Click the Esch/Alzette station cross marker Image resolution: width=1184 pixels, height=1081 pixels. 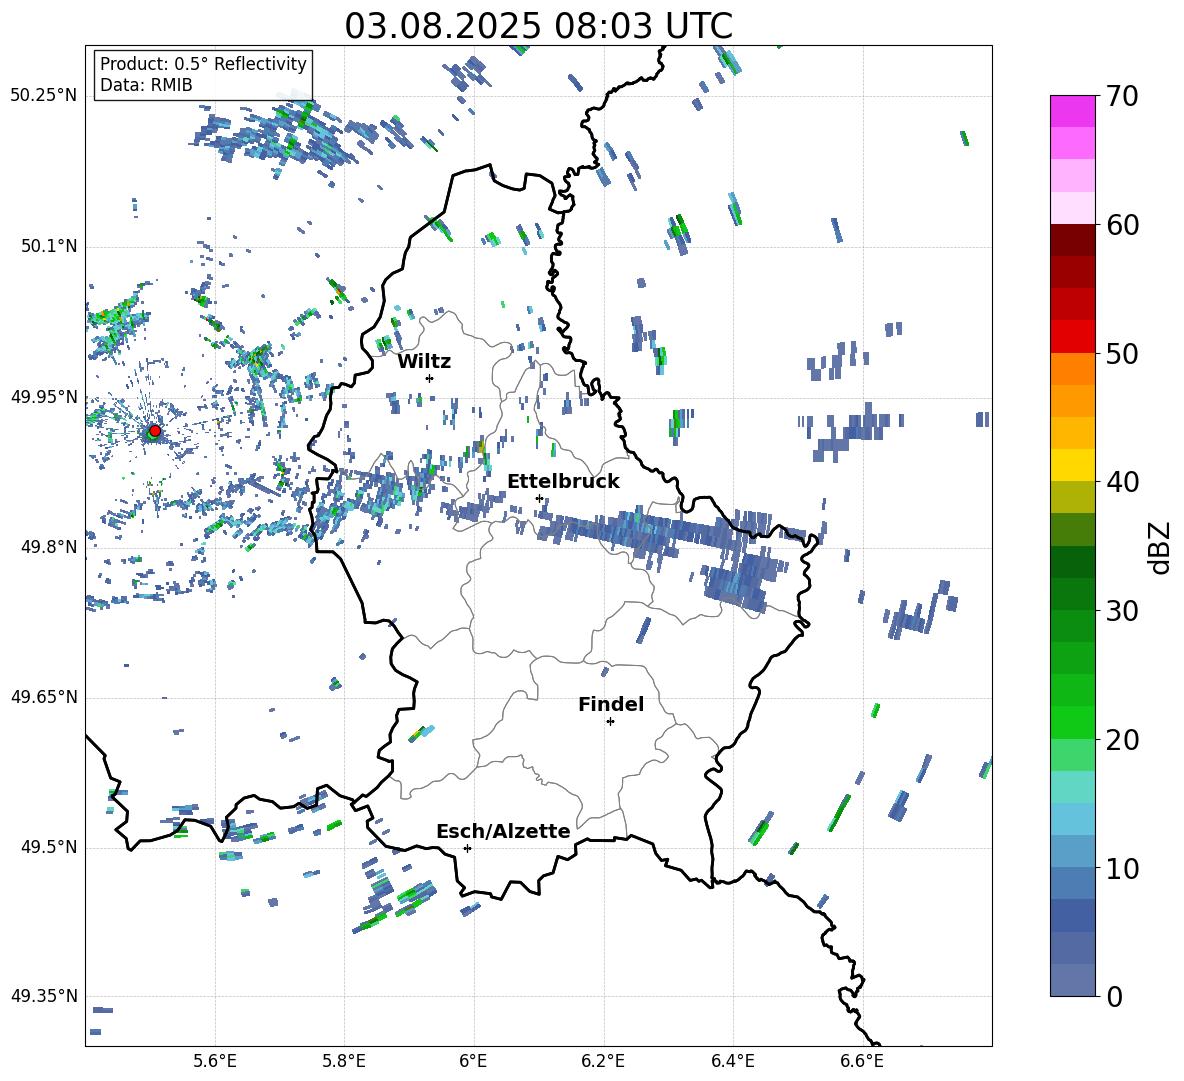click(467, 848)
